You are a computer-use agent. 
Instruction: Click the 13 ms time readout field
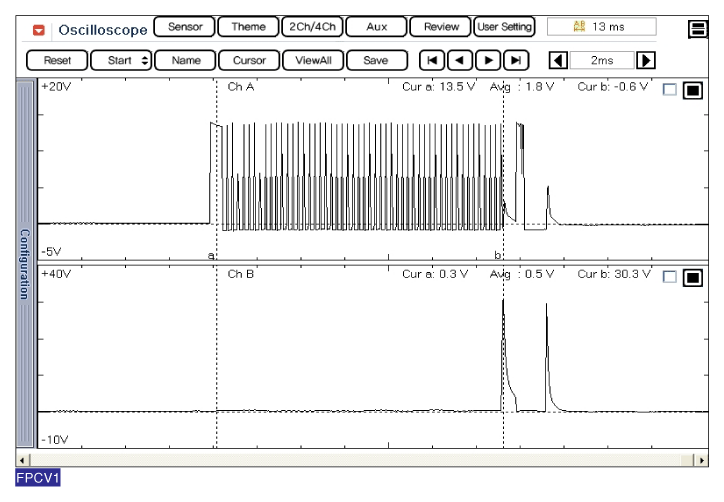(x=602, y=27)
